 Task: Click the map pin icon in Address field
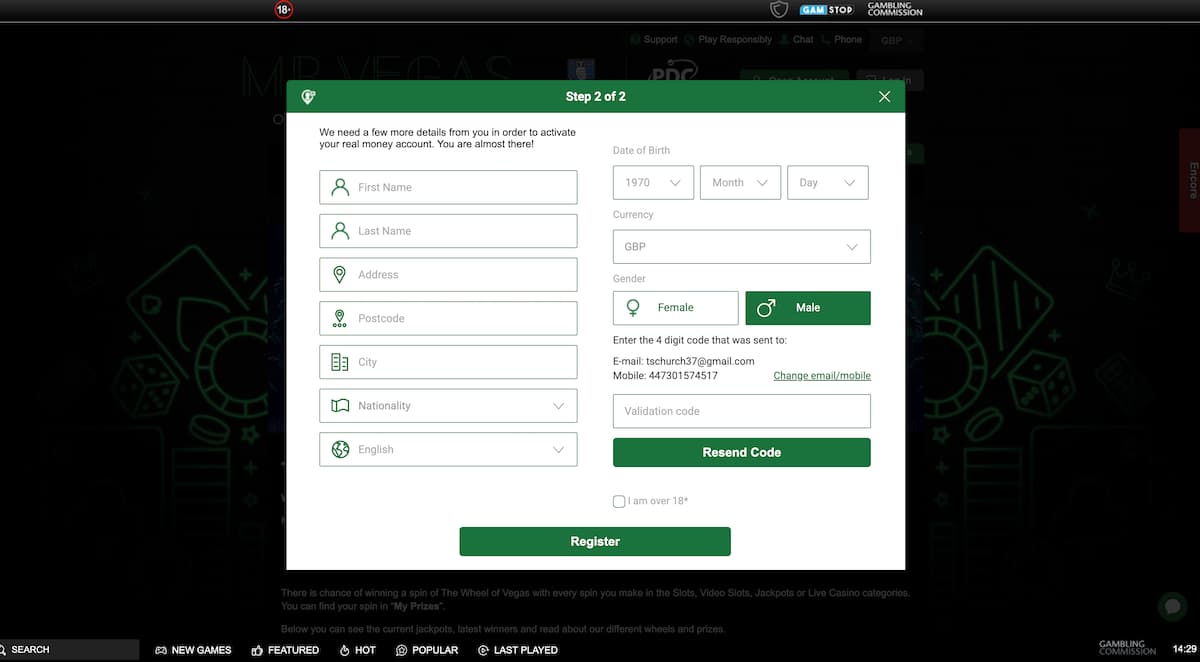point(340,274)
